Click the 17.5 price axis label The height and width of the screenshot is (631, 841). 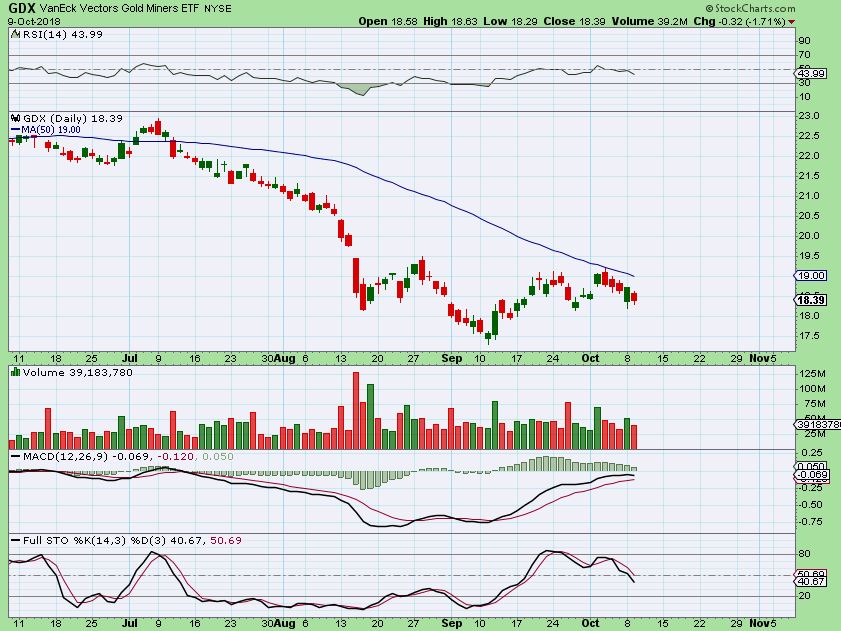[809, 336]
